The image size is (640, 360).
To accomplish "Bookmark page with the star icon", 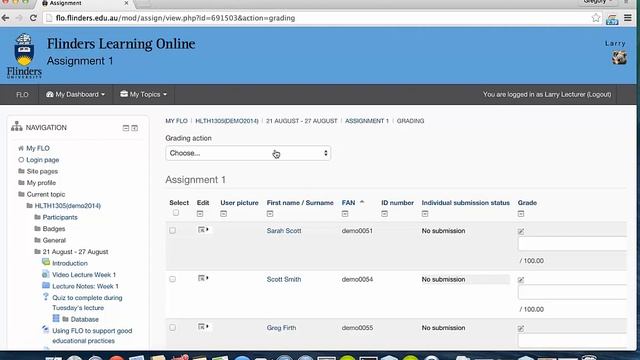I will [x=596, y=18].
